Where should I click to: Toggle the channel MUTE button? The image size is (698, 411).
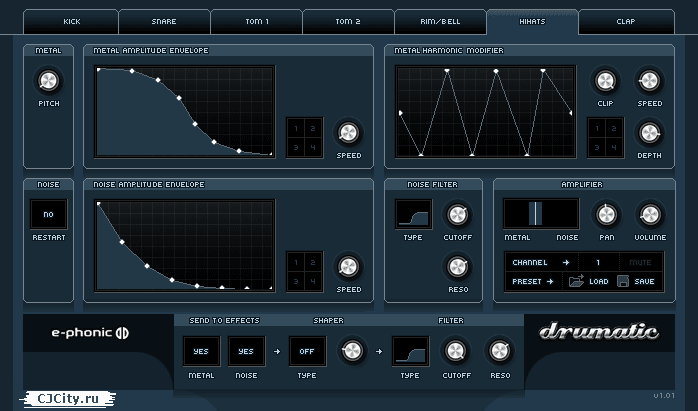(640, 262)
